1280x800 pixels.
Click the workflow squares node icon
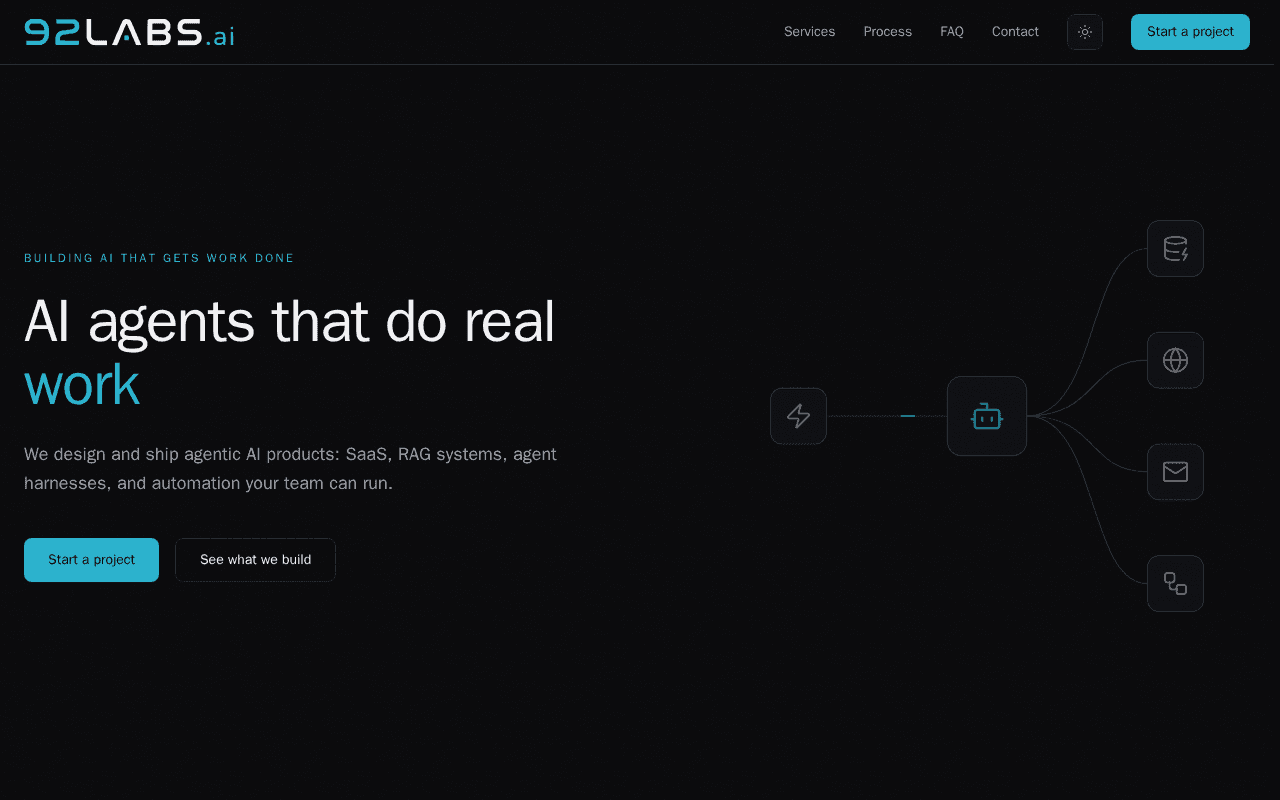(1175, 584)
